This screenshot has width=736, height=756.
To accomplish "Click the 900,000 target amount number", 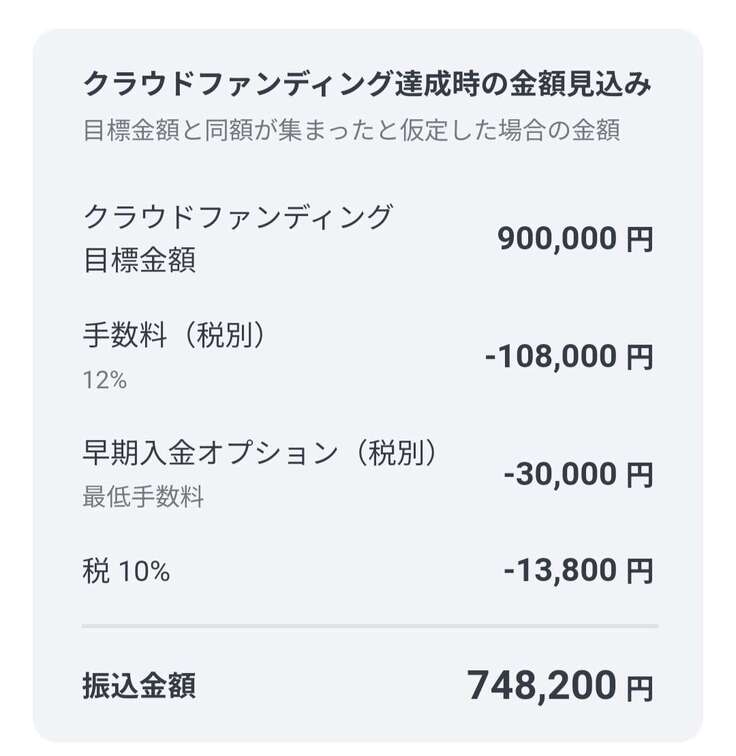I will click(559, 240).
